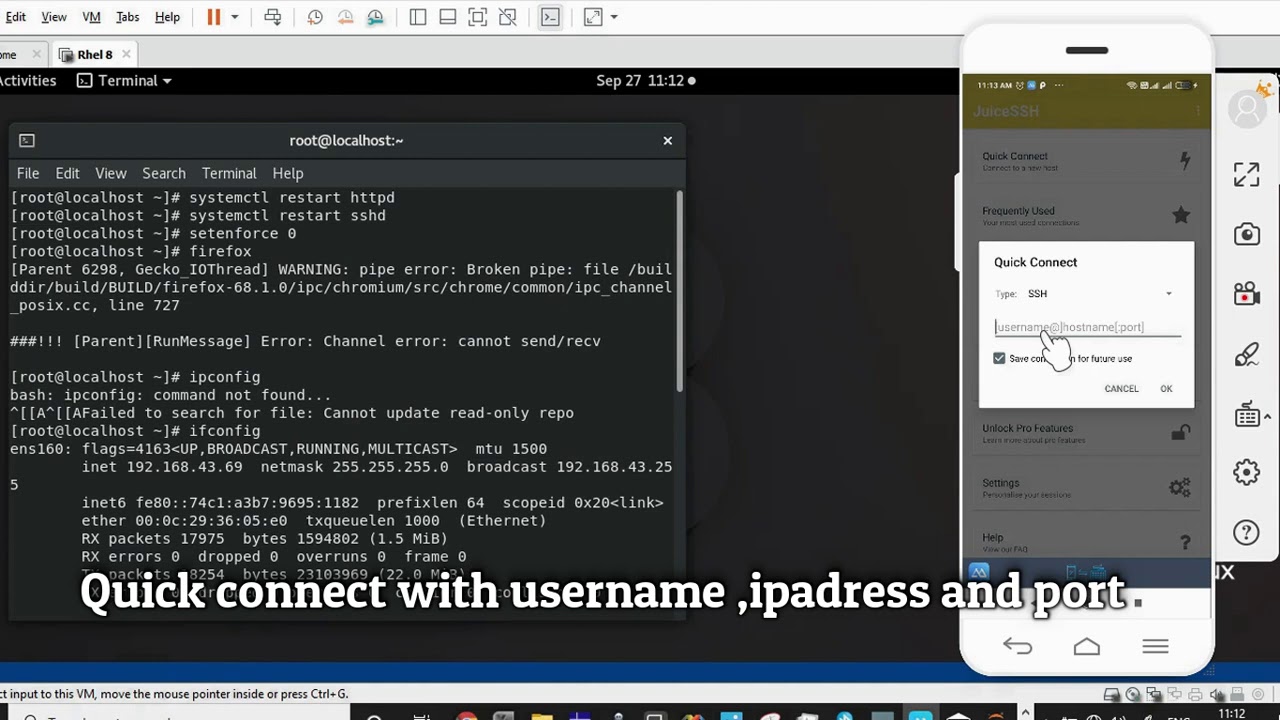Viewport: 1280px width, 720px height.
Task: Open the terminal's Edit menu
Action: click(x=67, y=173)
